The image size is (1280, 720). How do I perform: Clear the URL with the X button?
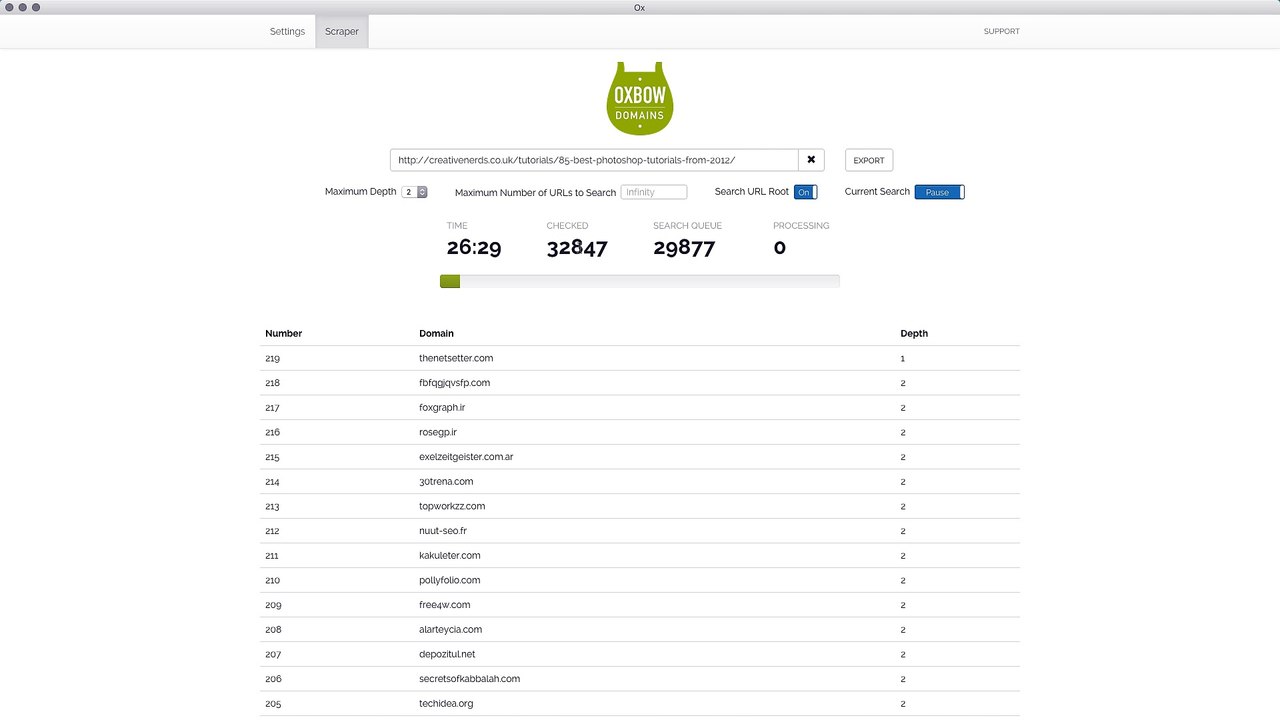click(811, 160)
